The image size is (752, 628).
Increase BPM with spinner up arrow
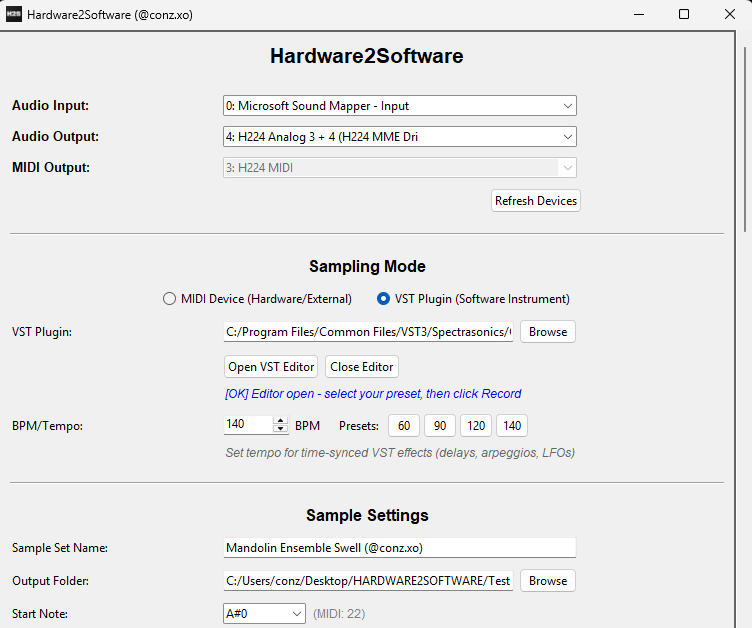pos(280,420)
